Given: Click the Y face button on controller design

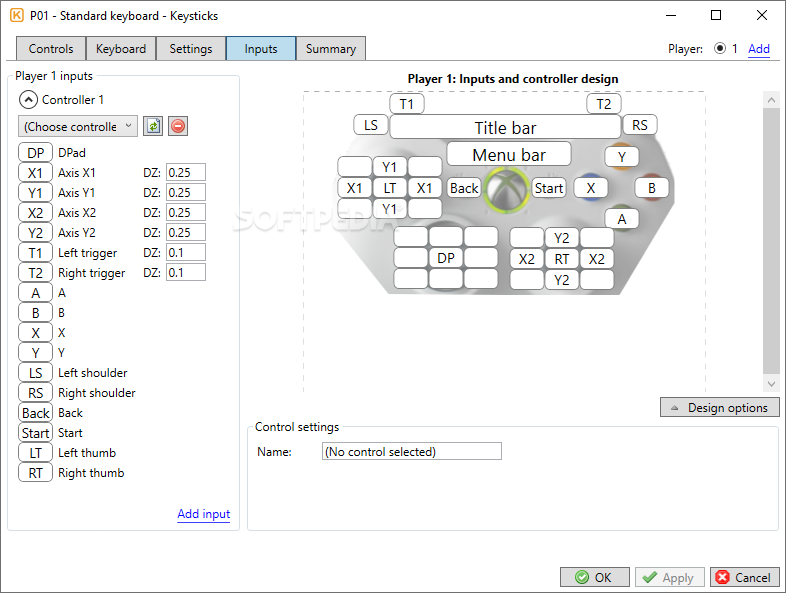Looking at the screenshot, I should click(622, 157).
